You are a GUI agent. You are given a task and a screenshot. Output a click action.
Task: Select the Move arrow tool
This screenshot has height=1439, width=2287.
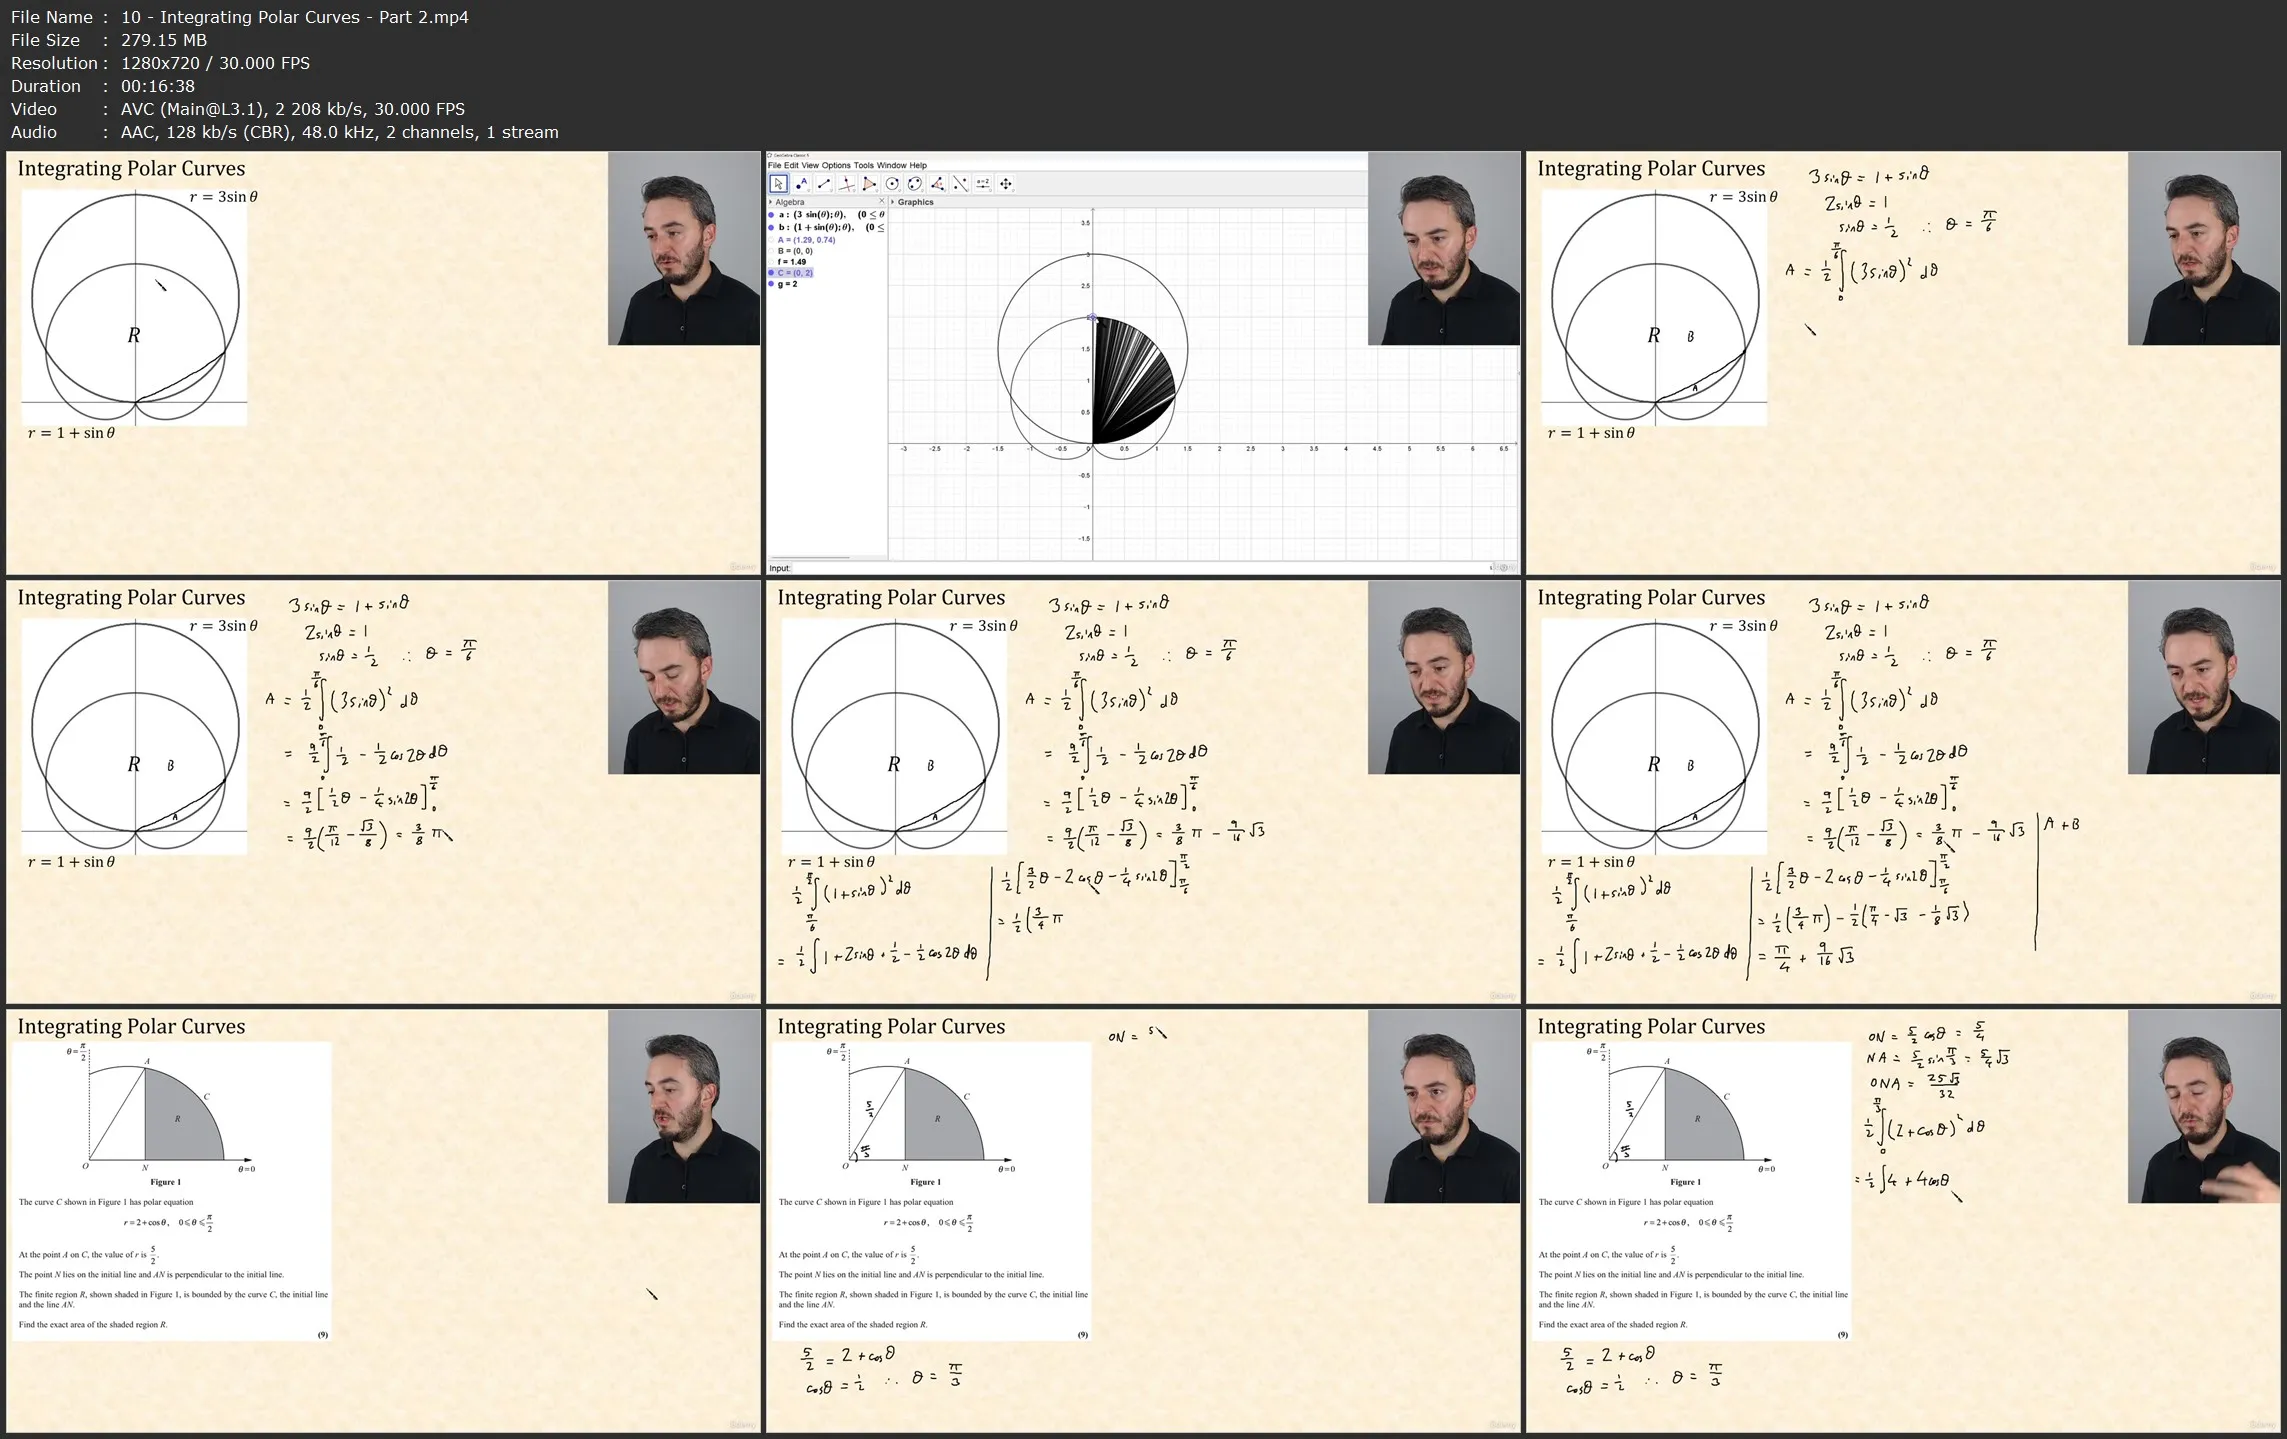pyautogui.click(x=778, y=184)
